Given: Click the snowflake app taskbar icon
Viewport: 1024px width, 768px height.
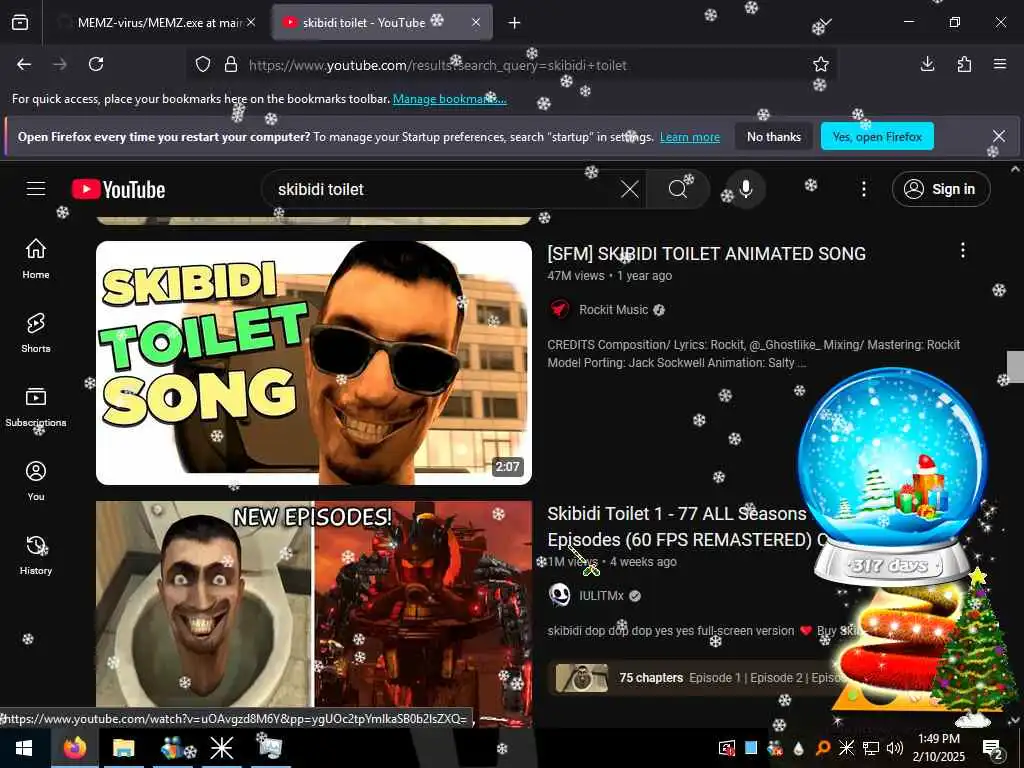Looking at the screenshot, I should point(221,748).
